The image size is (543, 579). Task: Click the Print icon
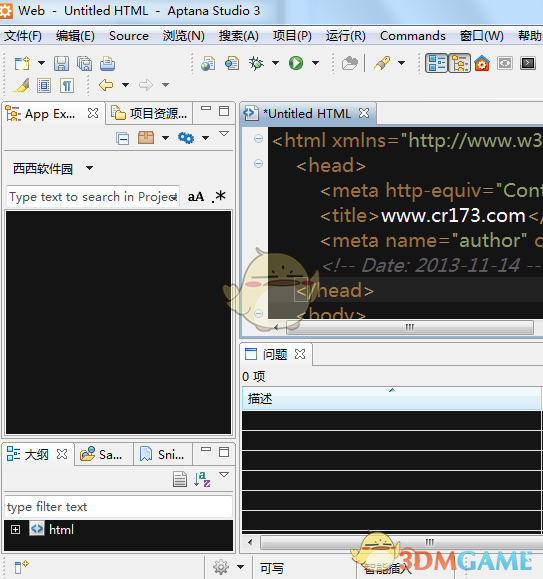[x=107, y=64]
